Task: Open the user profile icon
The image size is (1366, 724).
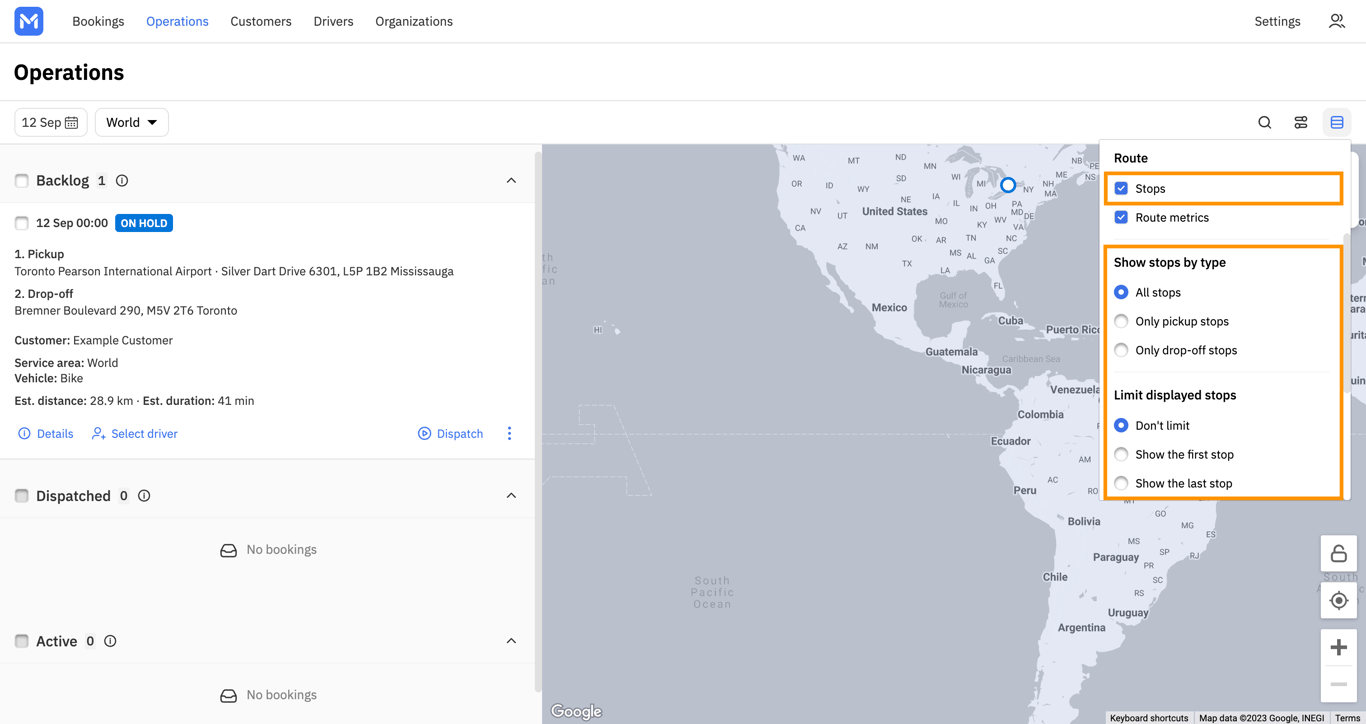Action: tap(1336, 21)
